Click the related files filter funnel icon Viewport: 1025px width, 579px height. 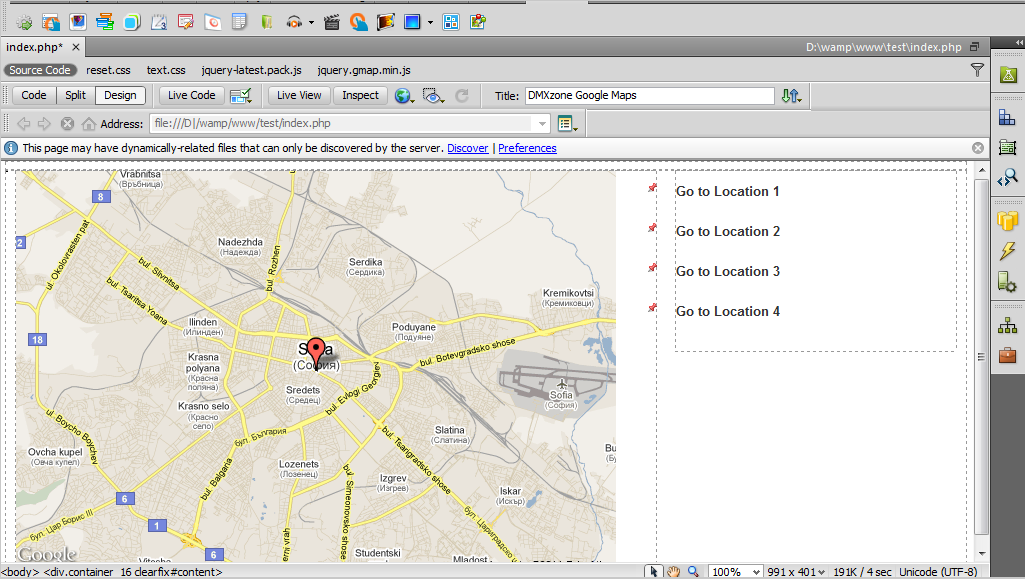pyautogui.click(x=977, y=70)
